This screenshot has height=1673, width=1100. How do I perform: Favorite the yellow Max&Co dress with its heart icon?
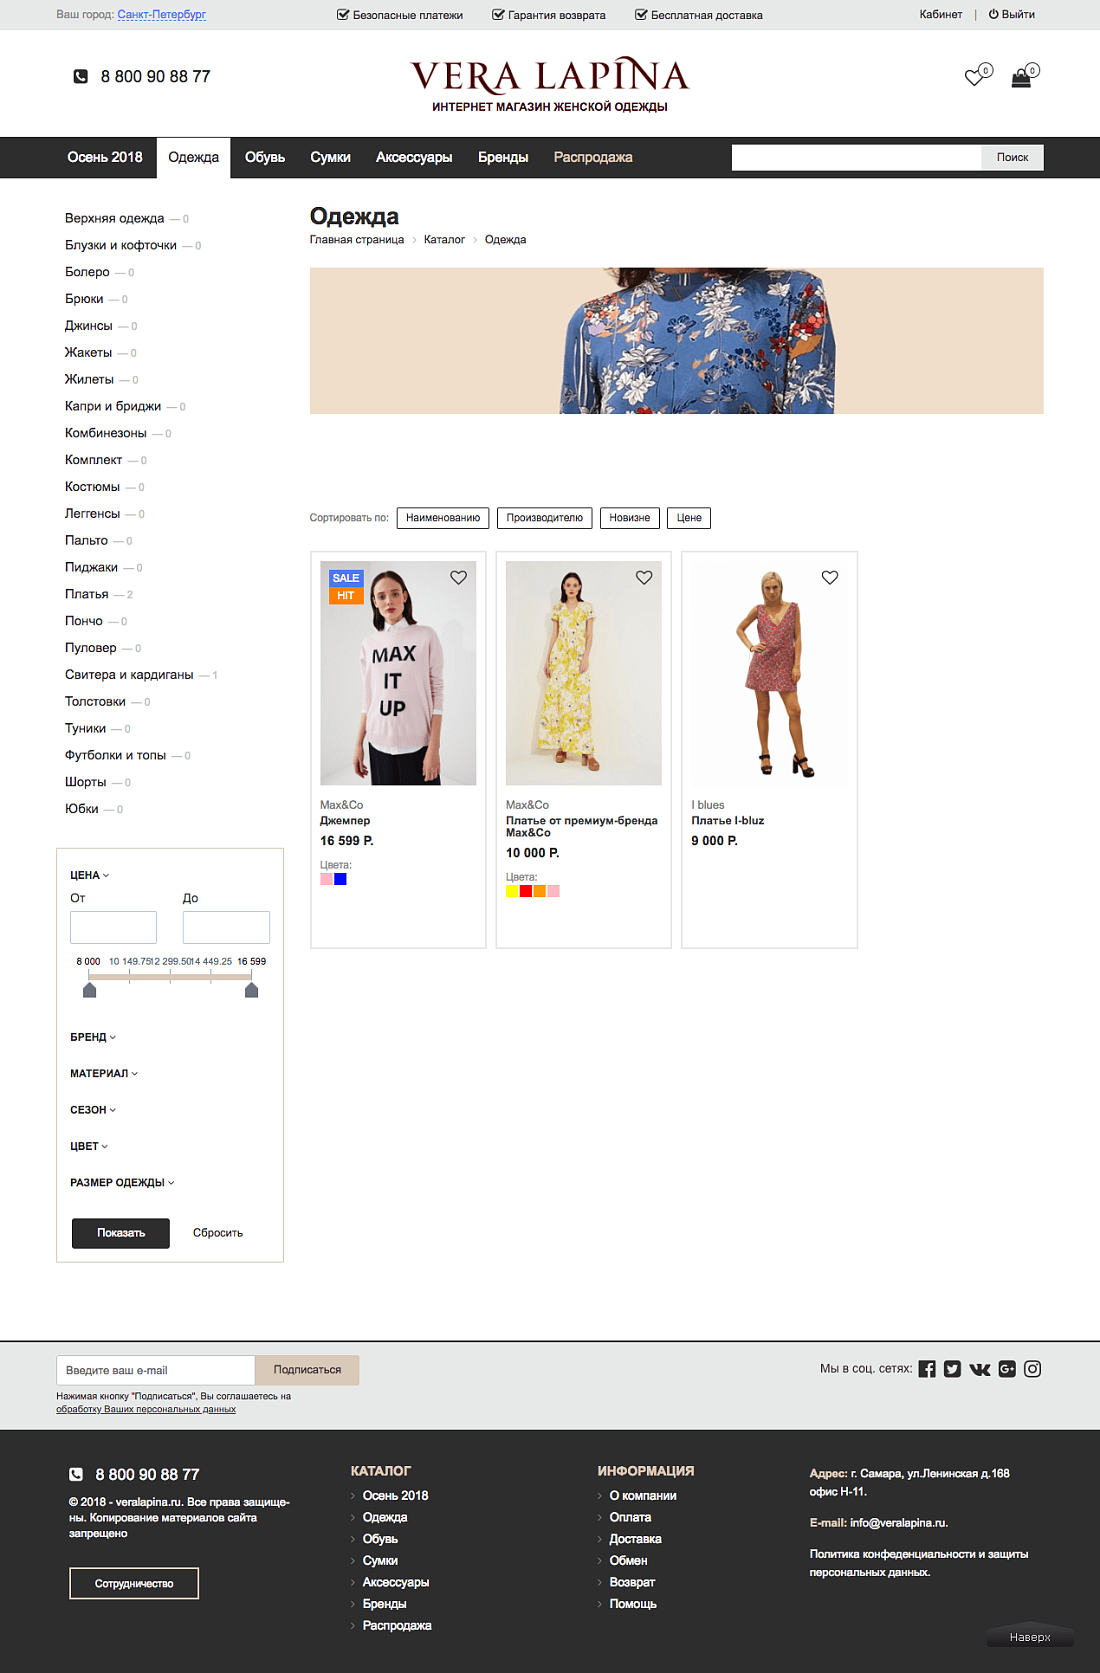(x=644, y=577)
